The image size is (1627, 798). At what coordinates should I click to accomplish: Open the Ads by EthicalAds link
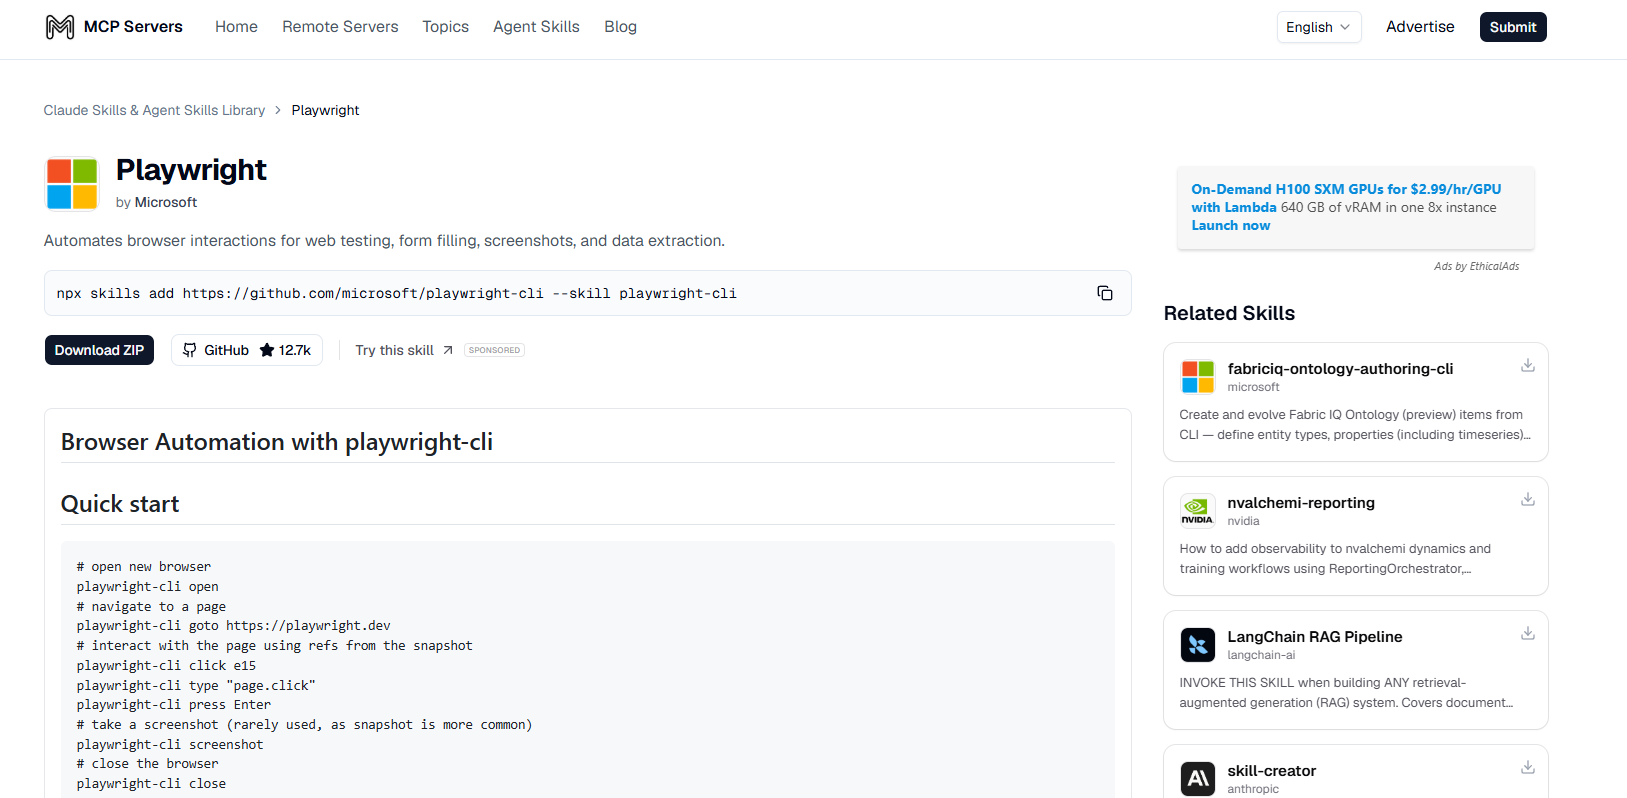pos(1476,266)
